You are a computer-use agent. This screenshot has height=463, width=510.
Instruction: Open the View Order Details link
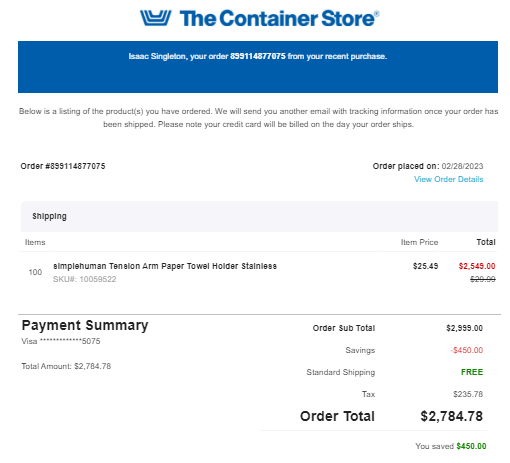448,179
